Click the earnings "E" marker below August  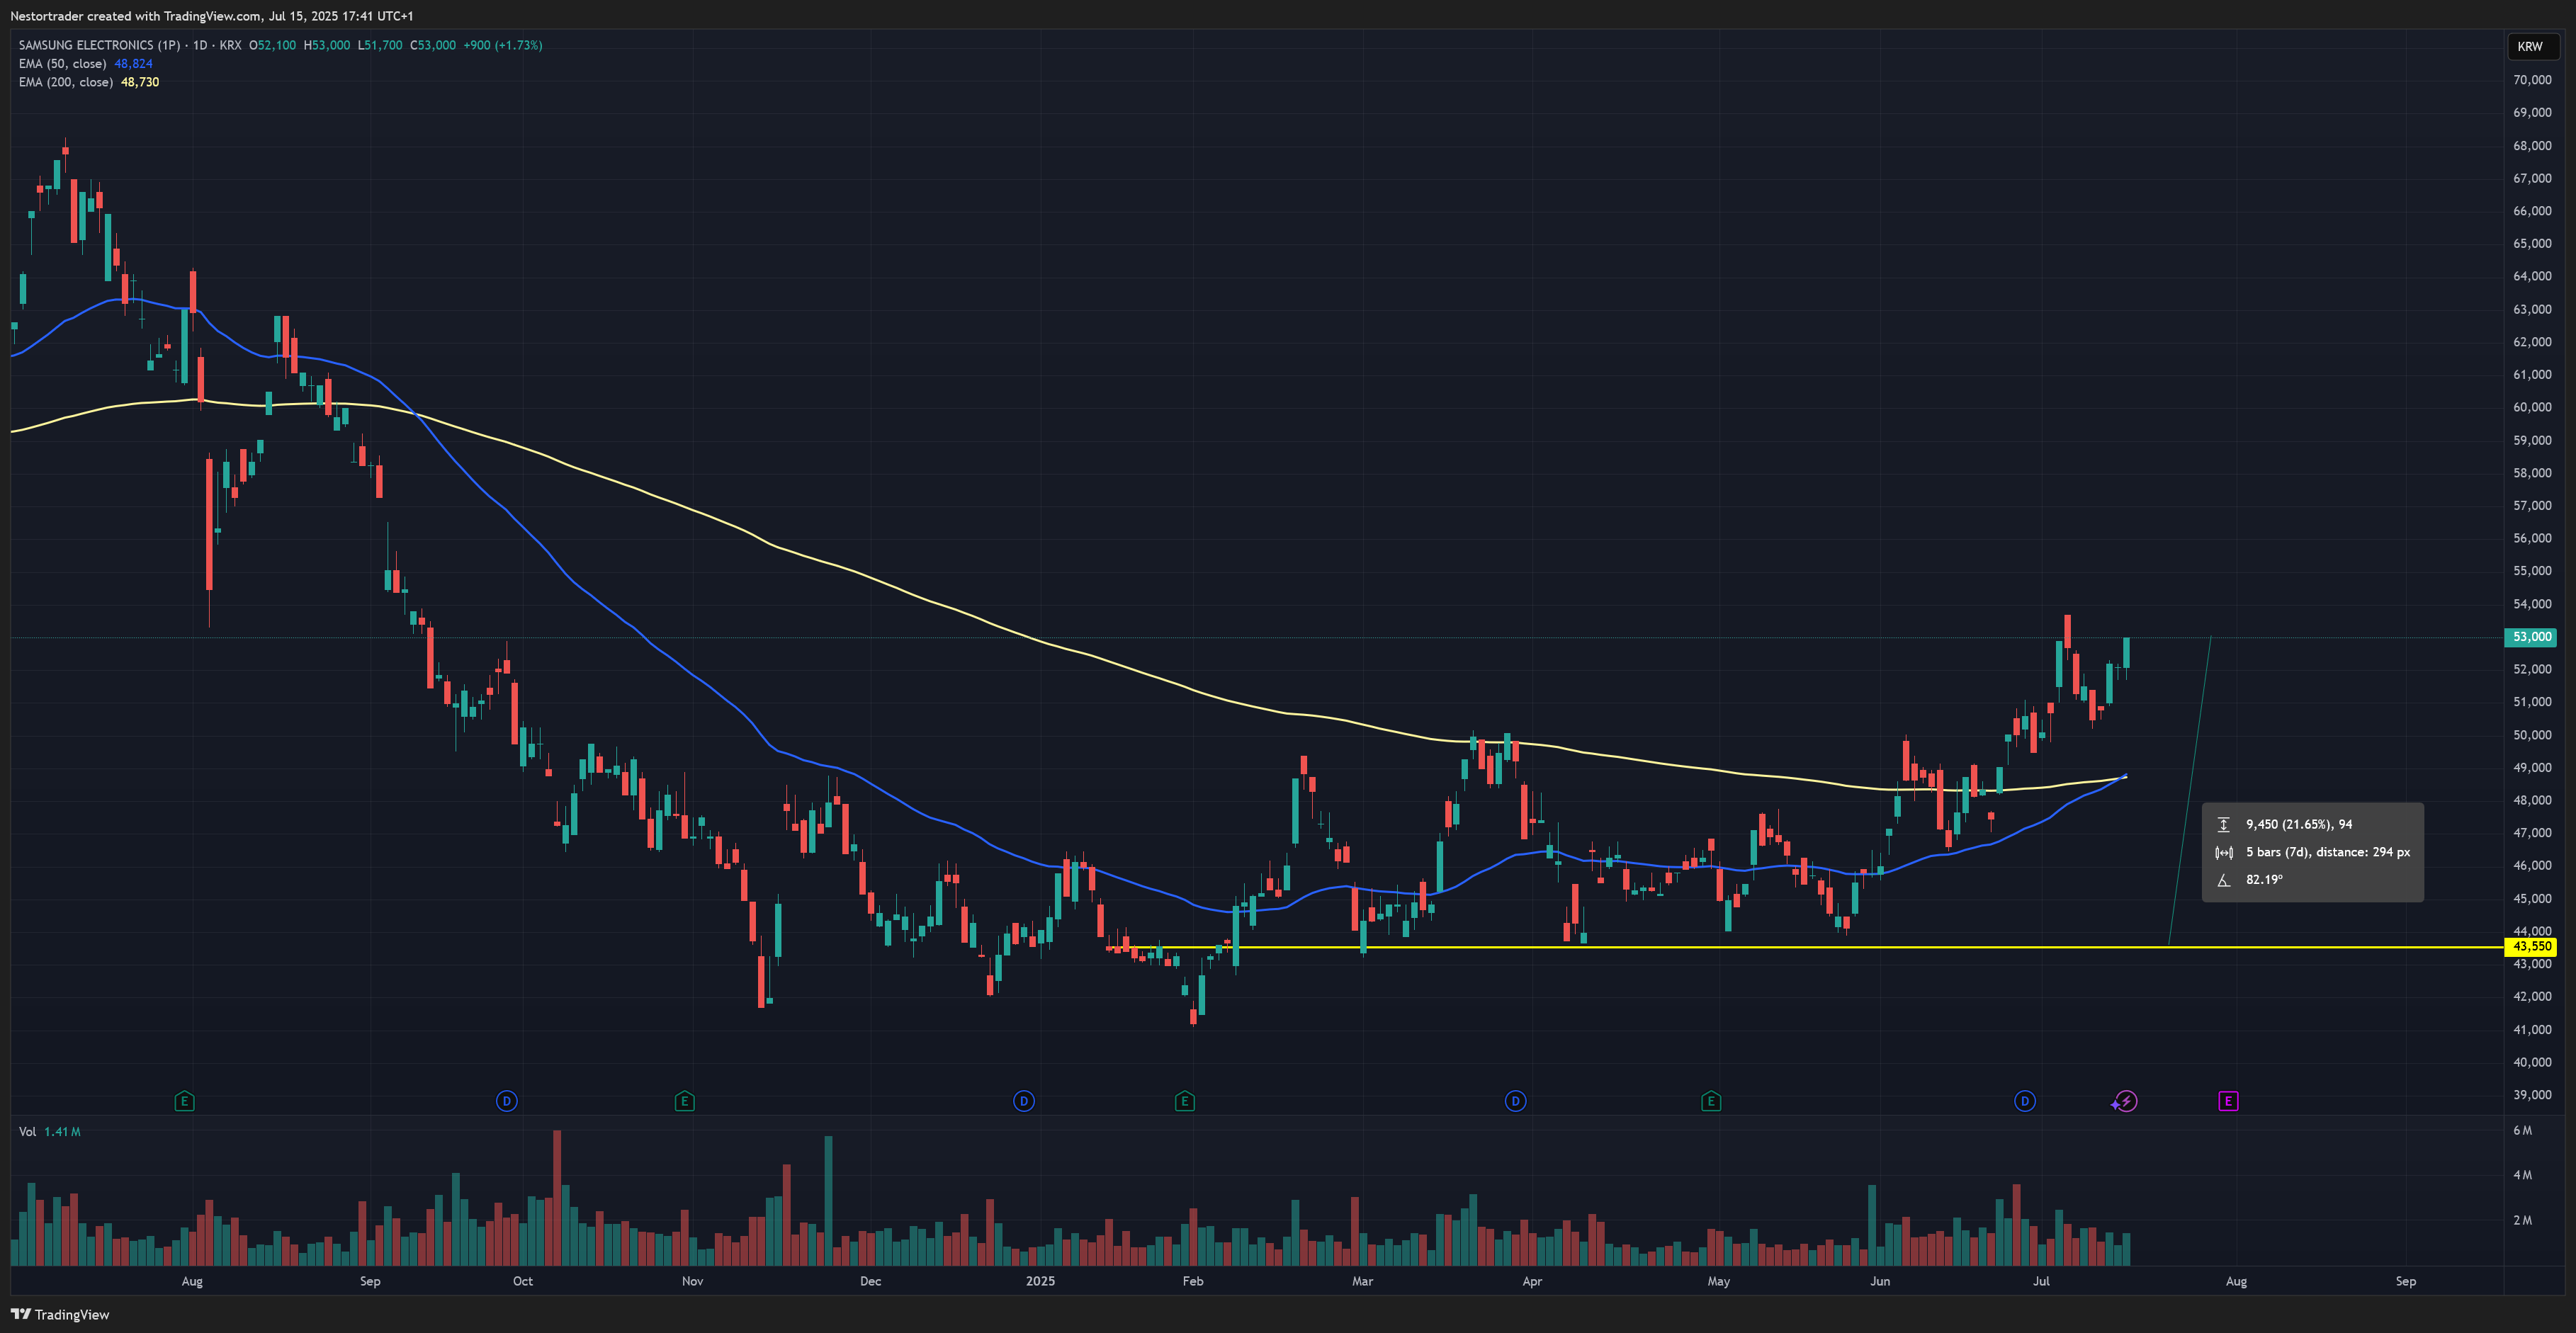184,1101
